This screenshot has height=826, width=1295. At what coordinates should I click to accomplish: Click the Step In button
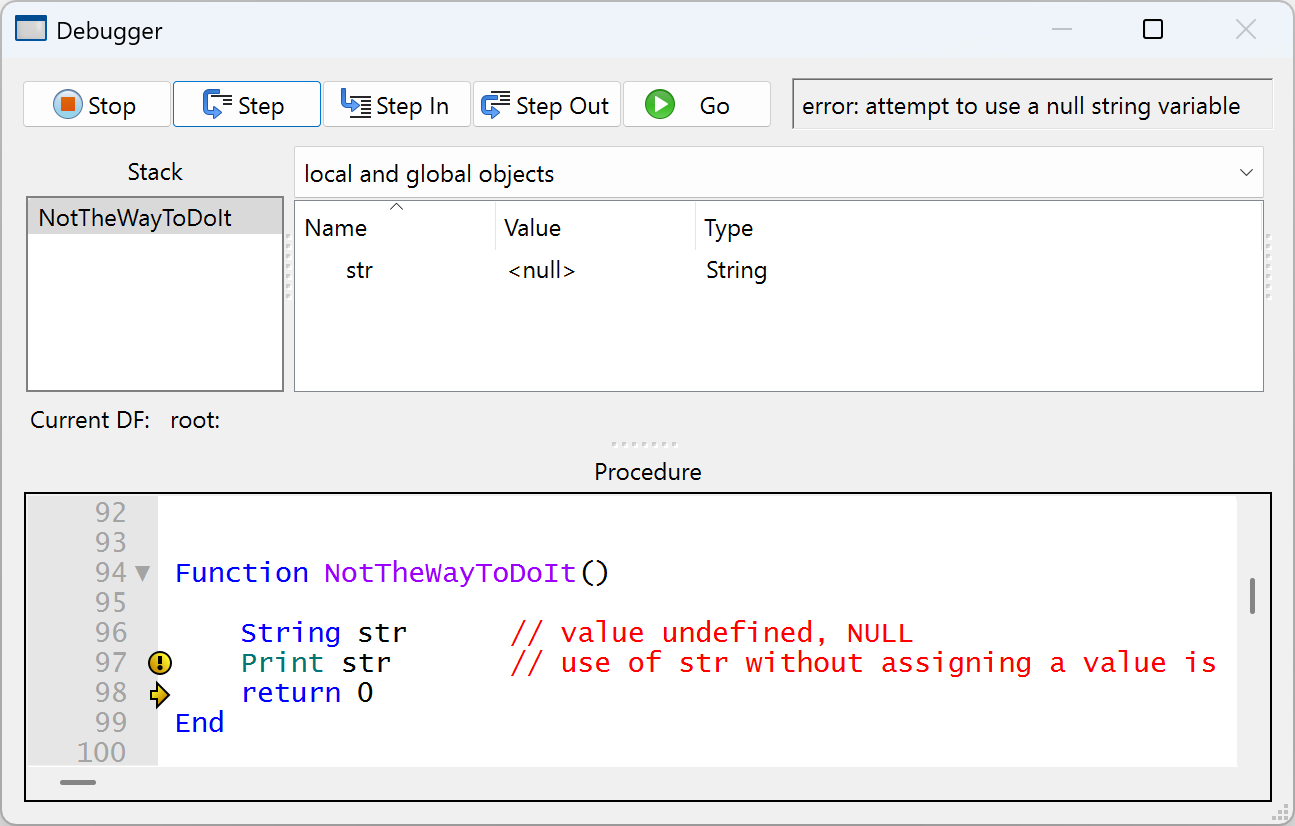pos(396,105)
